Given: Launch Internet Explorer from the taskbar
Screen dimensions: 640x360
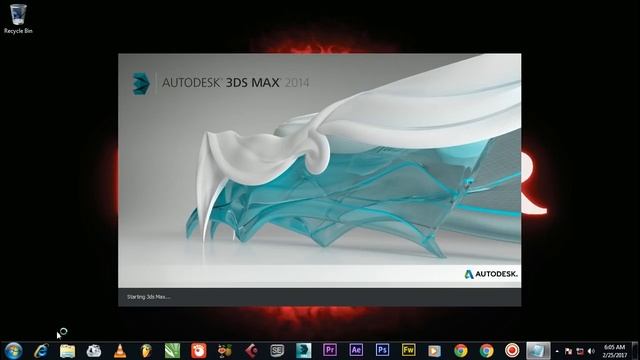Looking at the screenshot, I should point(41,351).
